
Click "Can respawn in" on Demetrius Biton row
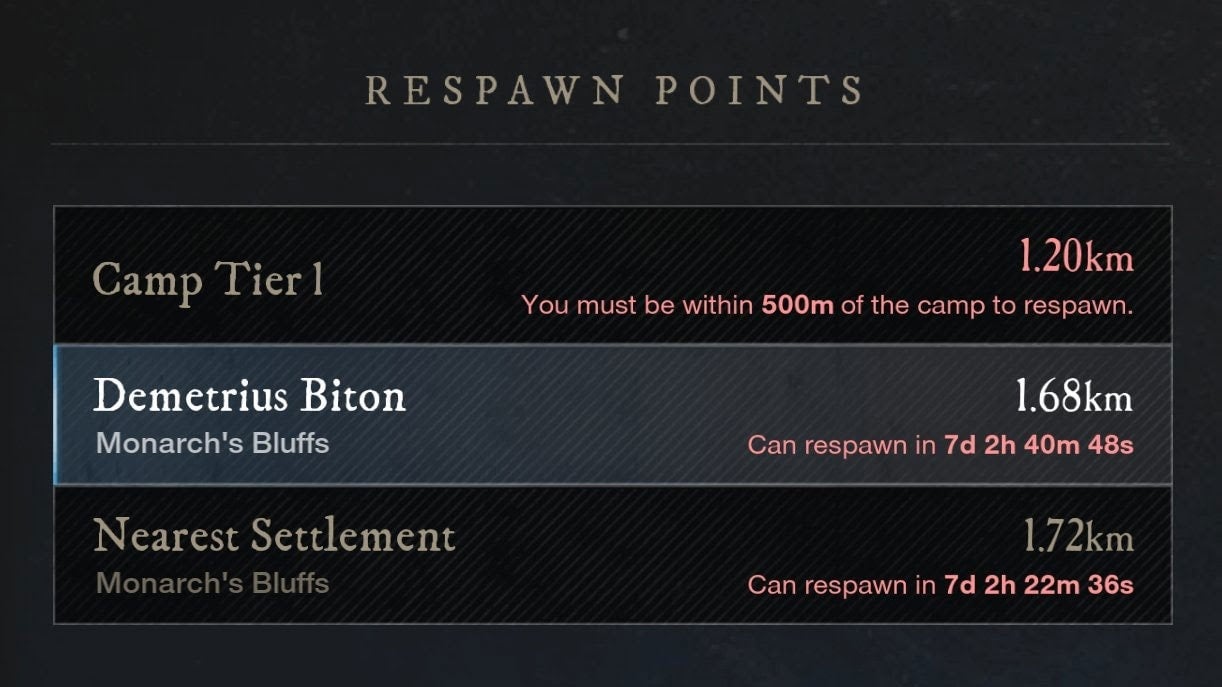coord(841,445)
